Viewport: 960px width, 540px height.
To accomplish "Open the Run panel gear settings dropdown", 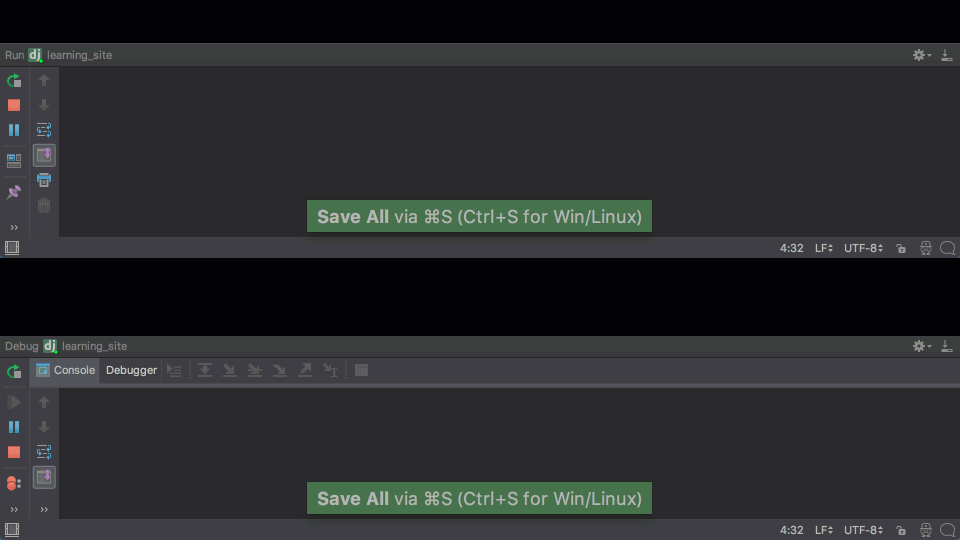I will point(921,55).
